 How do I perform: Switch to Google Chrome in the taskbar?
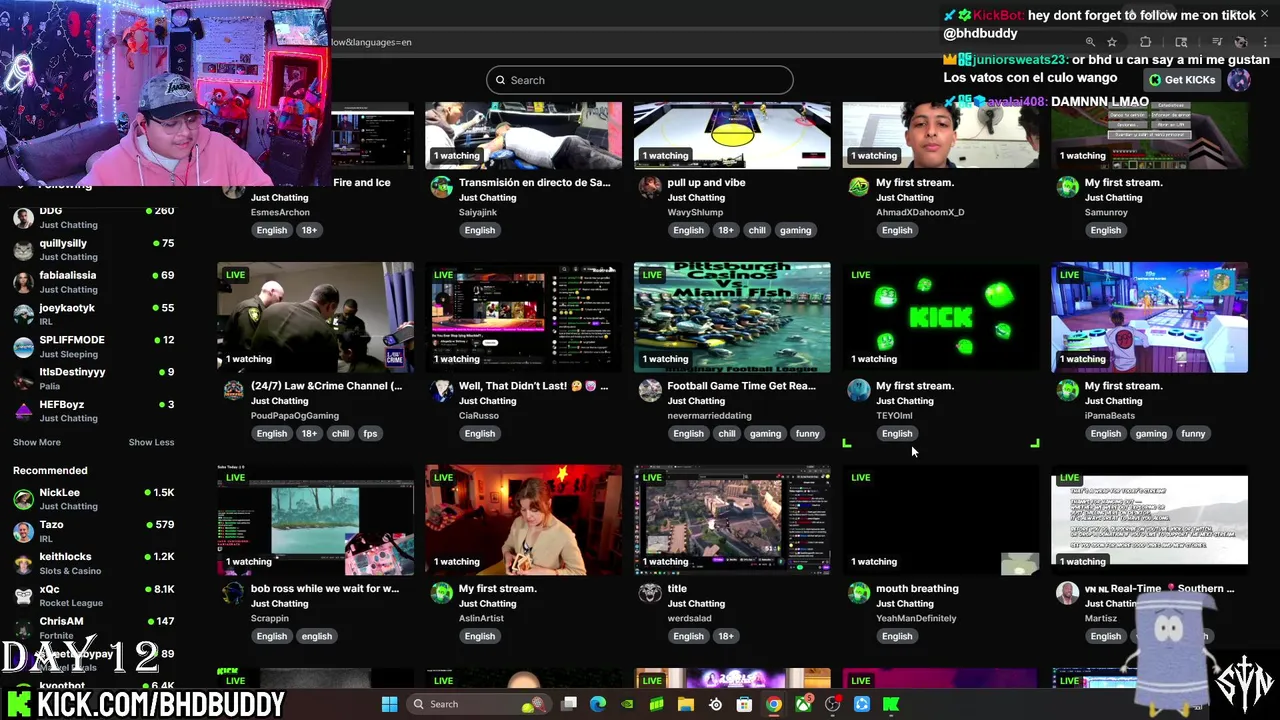pyautogui.click(x=773, y=704)
